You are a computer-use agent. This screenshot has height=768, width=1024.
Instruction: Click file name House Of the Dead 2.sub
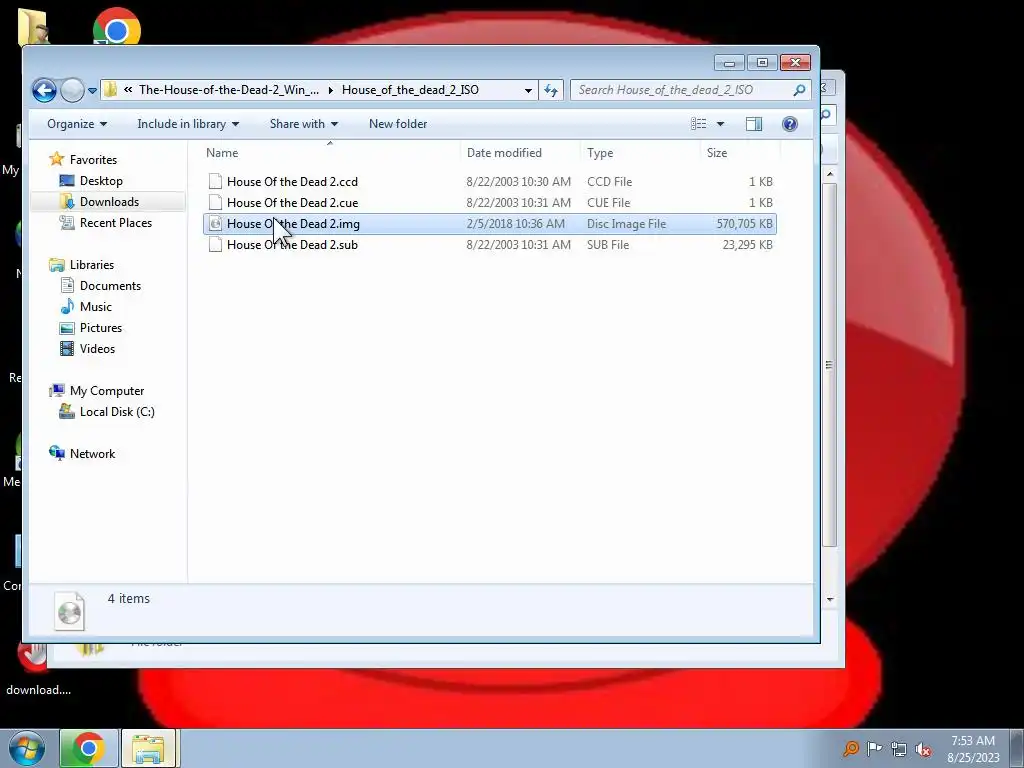(x=292, y=245)
